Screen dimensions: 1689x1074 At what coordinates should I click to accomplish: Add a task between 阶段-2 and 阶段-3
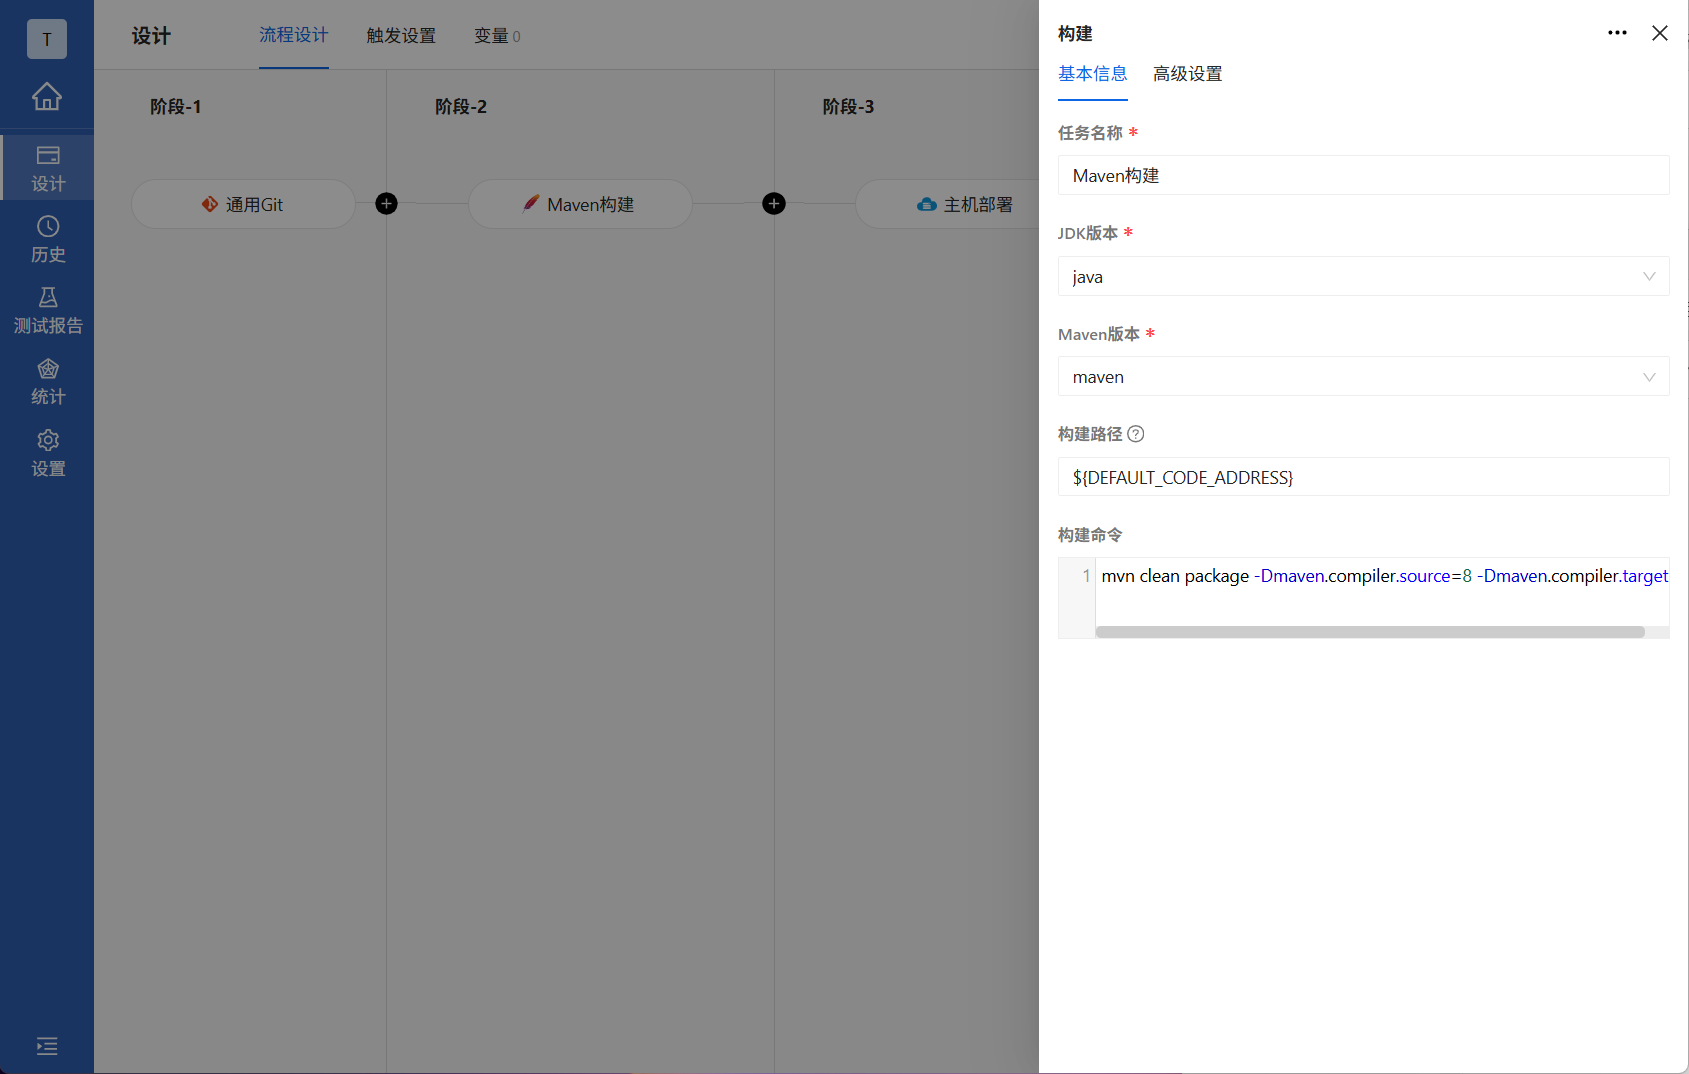pos(773,203)
